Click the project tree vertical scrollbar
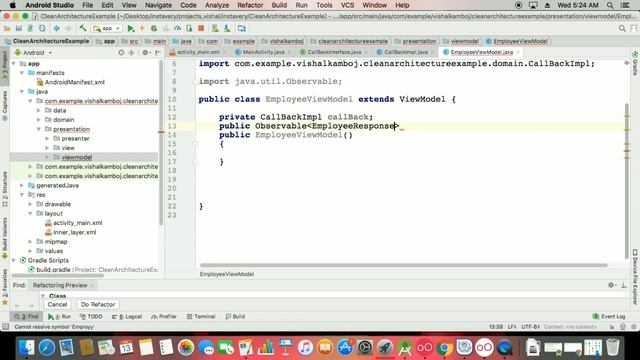Viewport: 640px width, 360px height. [x=161, y=143]
